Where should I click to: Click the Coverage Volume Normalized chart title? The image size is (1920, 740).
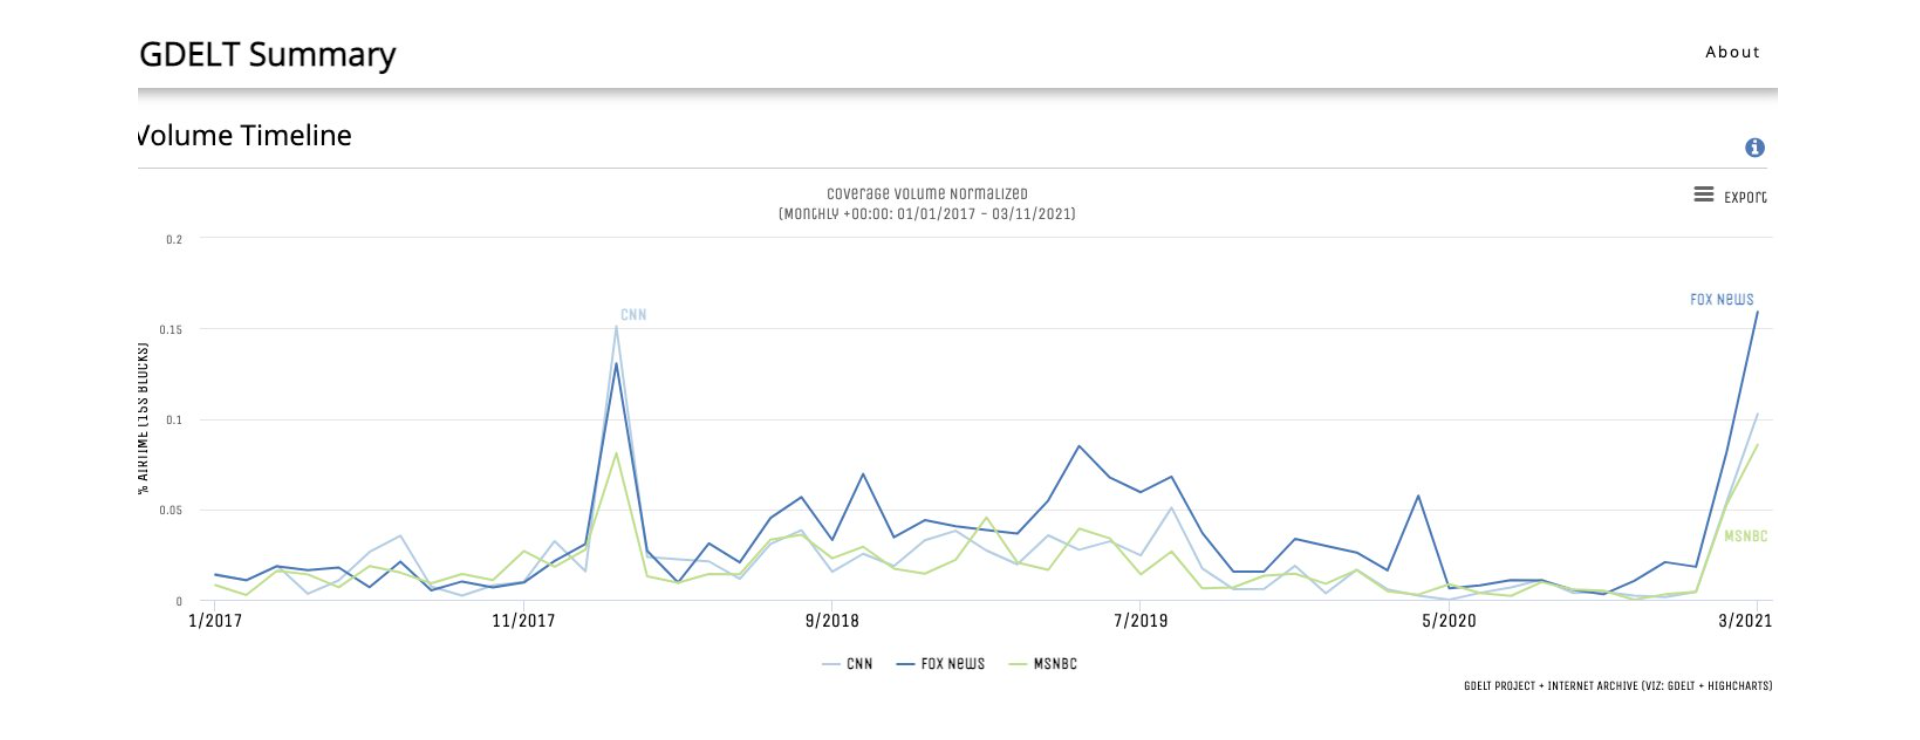(927, 194)
